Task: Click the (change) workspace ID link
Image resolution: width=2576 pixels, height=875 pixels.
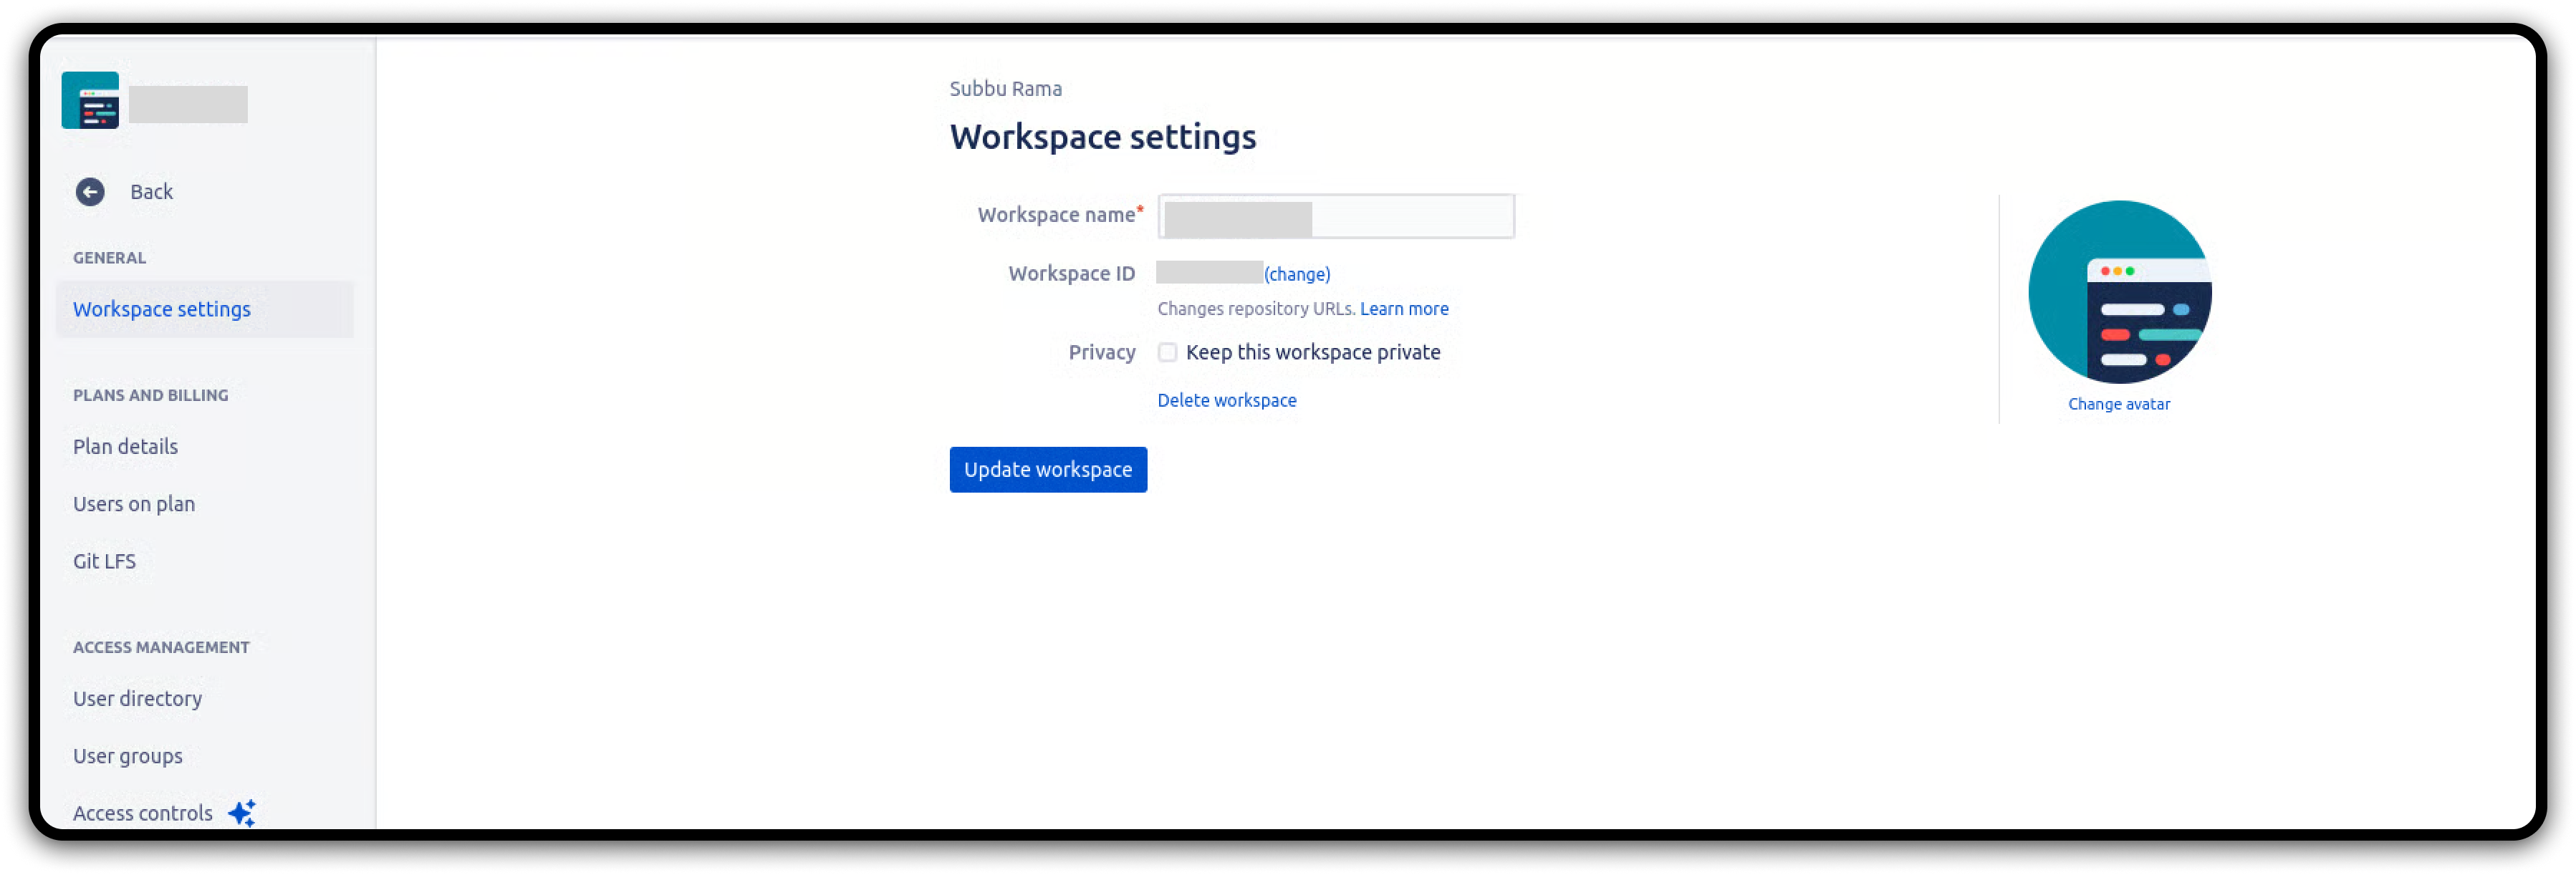Action: [1297, 274]
